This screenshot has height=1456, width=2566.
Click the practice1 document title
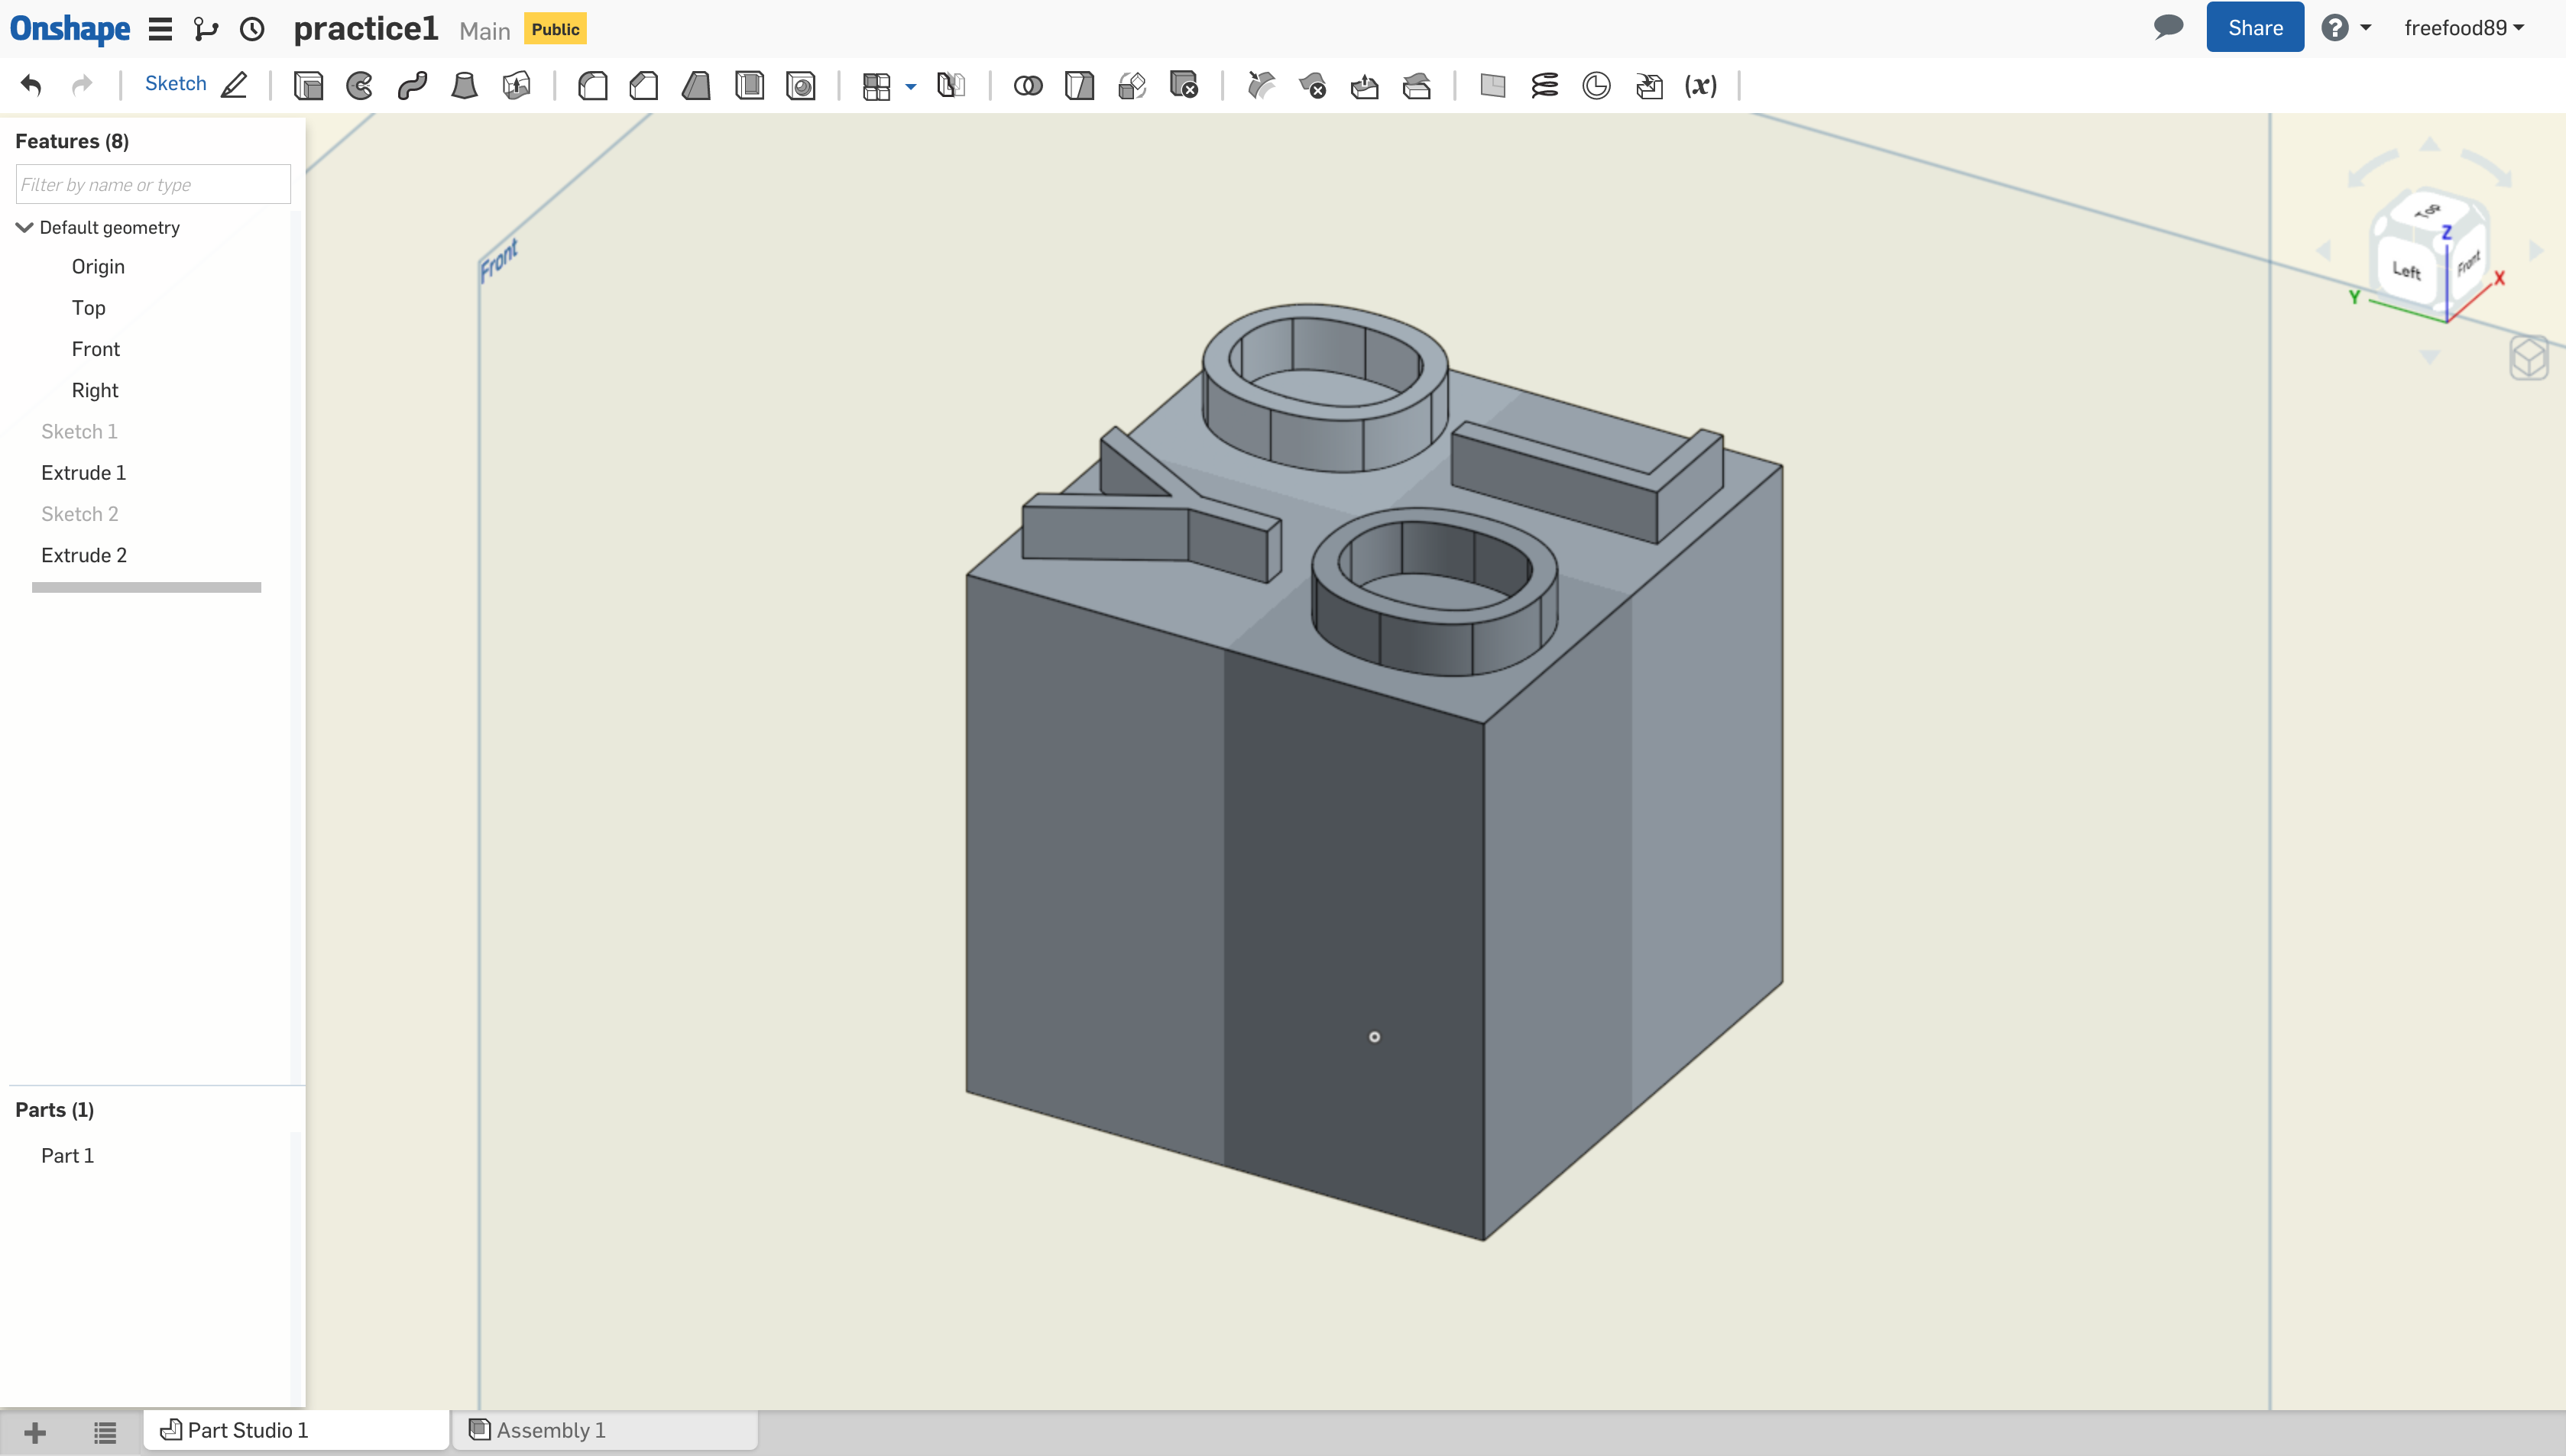coord(366,29)
